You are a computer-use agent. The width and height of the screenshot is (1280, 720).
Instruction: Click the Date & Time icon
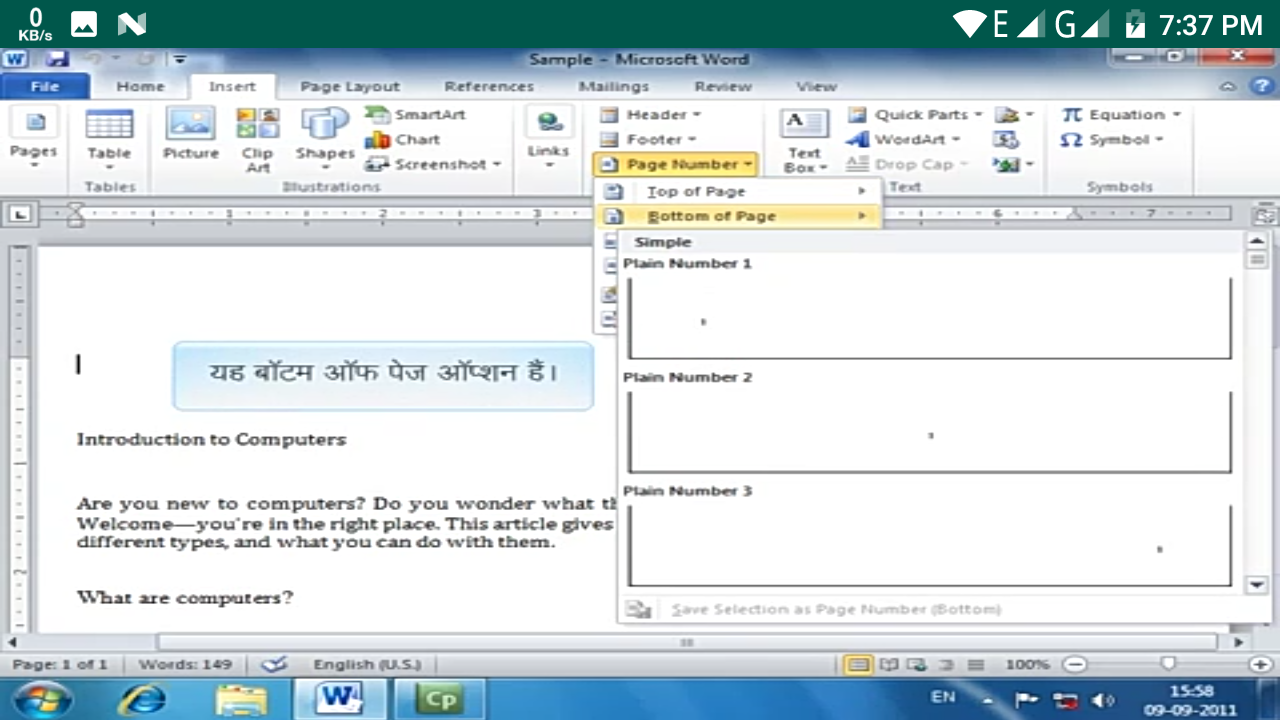(x=1006, y=139)
